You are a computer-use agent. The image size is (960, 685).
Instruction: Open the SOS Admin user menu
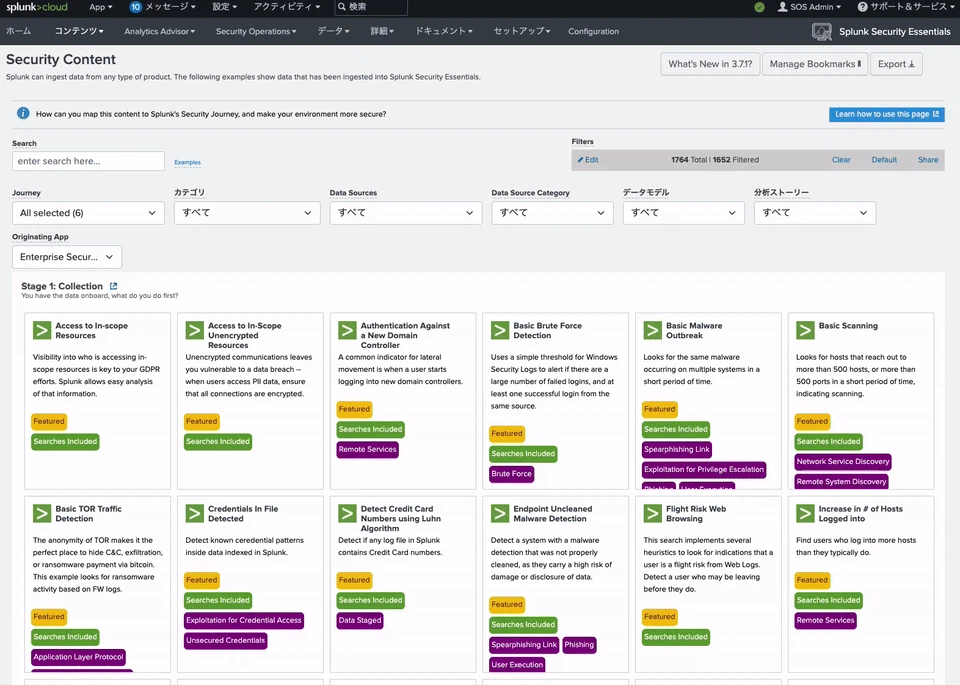809,7
